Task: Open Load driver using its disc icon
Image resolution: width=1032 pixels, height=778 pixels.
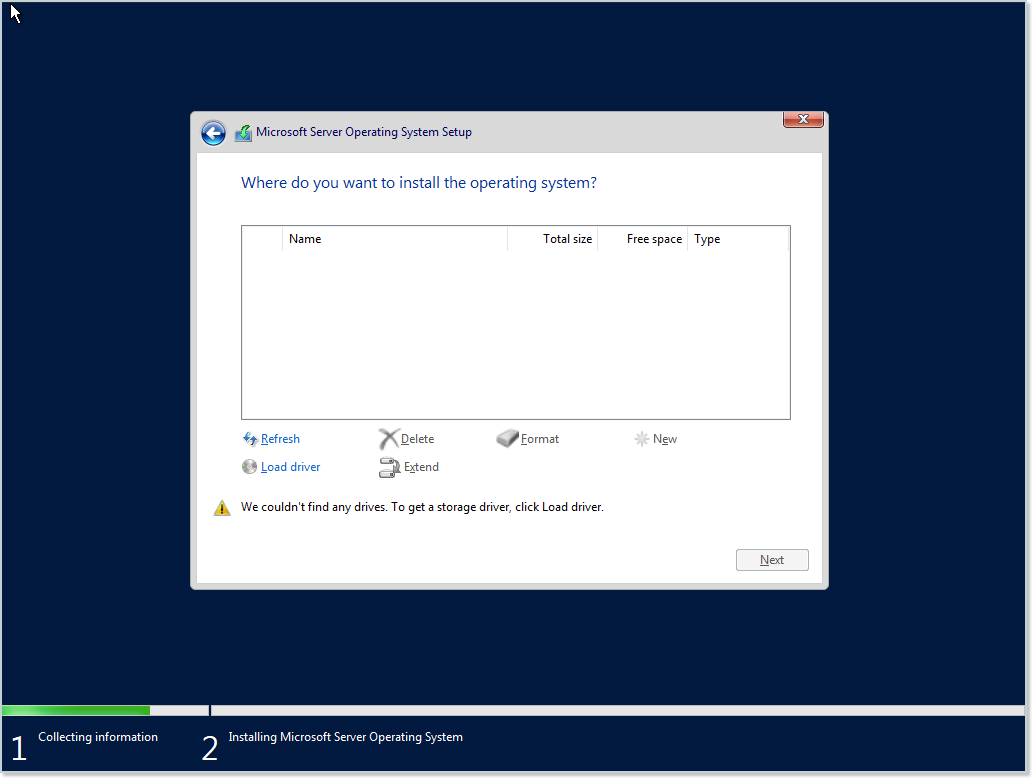Action: 249,466
